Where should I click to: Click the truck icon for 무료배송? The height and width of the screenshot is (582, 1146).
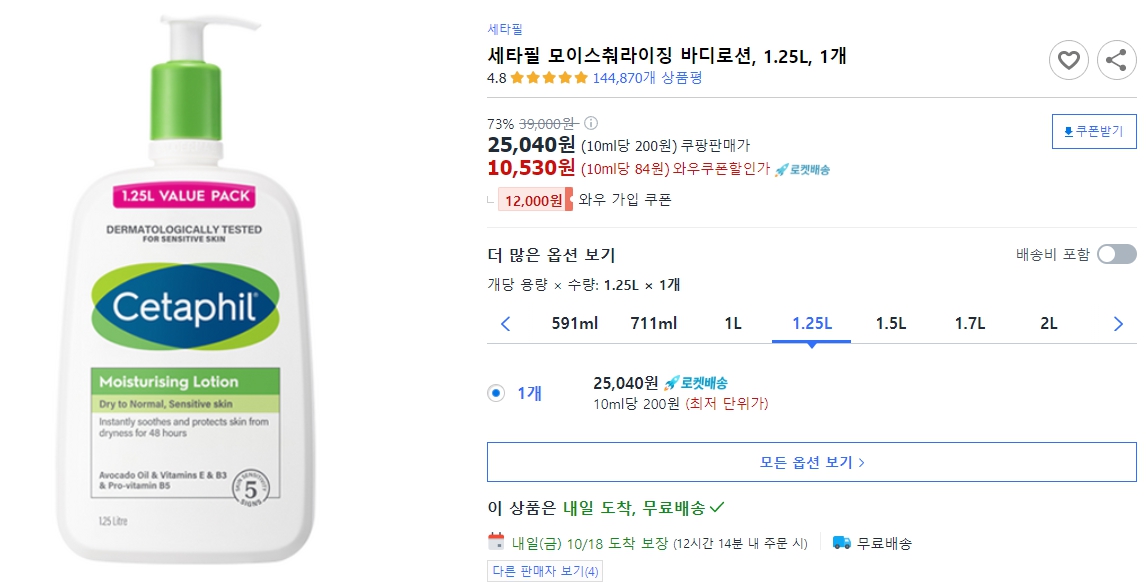click(x=840, y=544)
